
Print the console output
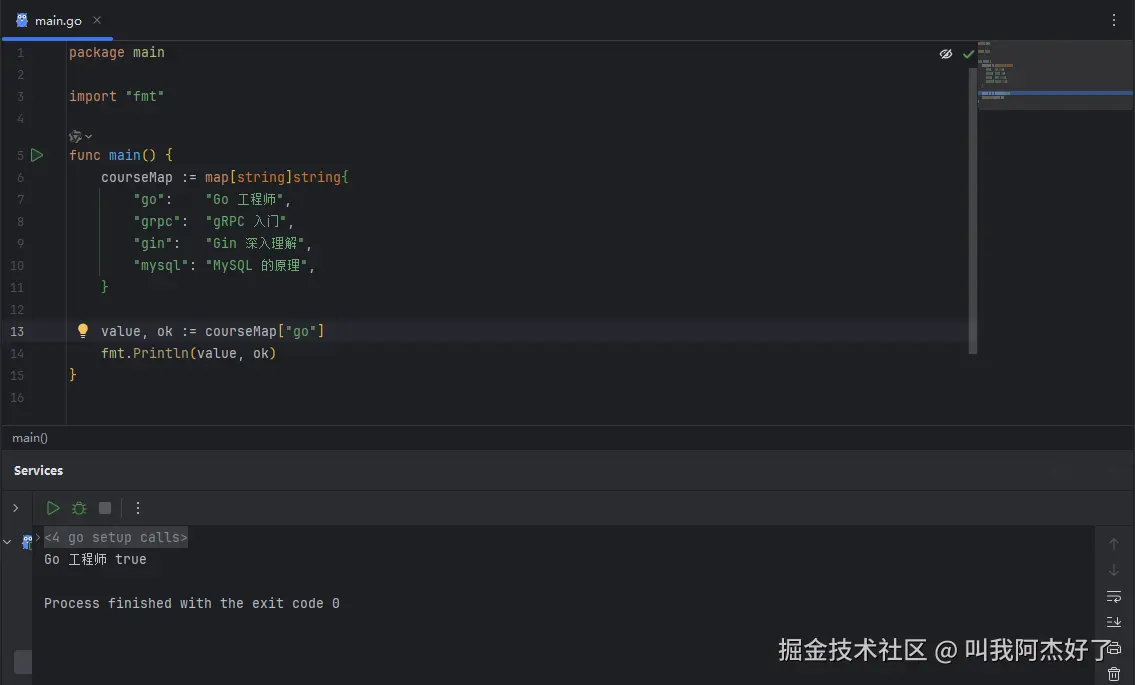[x=1114, y=648]
